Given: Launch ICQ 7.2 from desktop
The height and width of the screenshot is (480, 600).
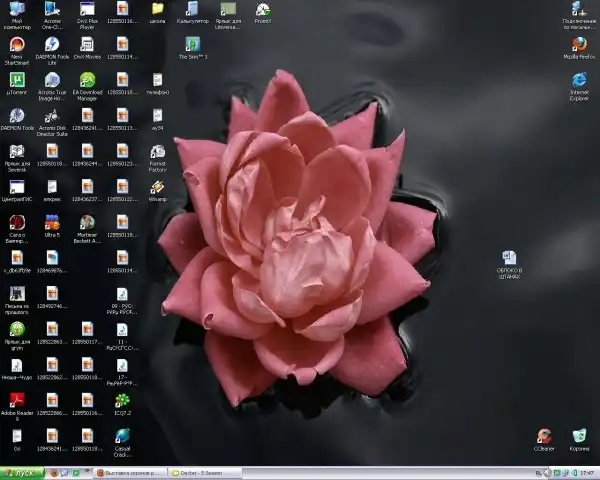Looking at the screenshot, I should [122, 400].
